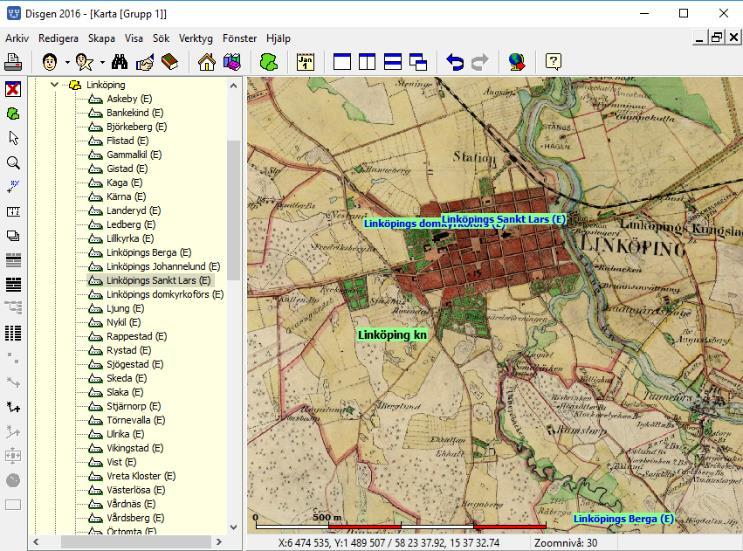Select Bankekind (E) parish
The width and height of the screenshot is (743, 551).
point(135,113)
